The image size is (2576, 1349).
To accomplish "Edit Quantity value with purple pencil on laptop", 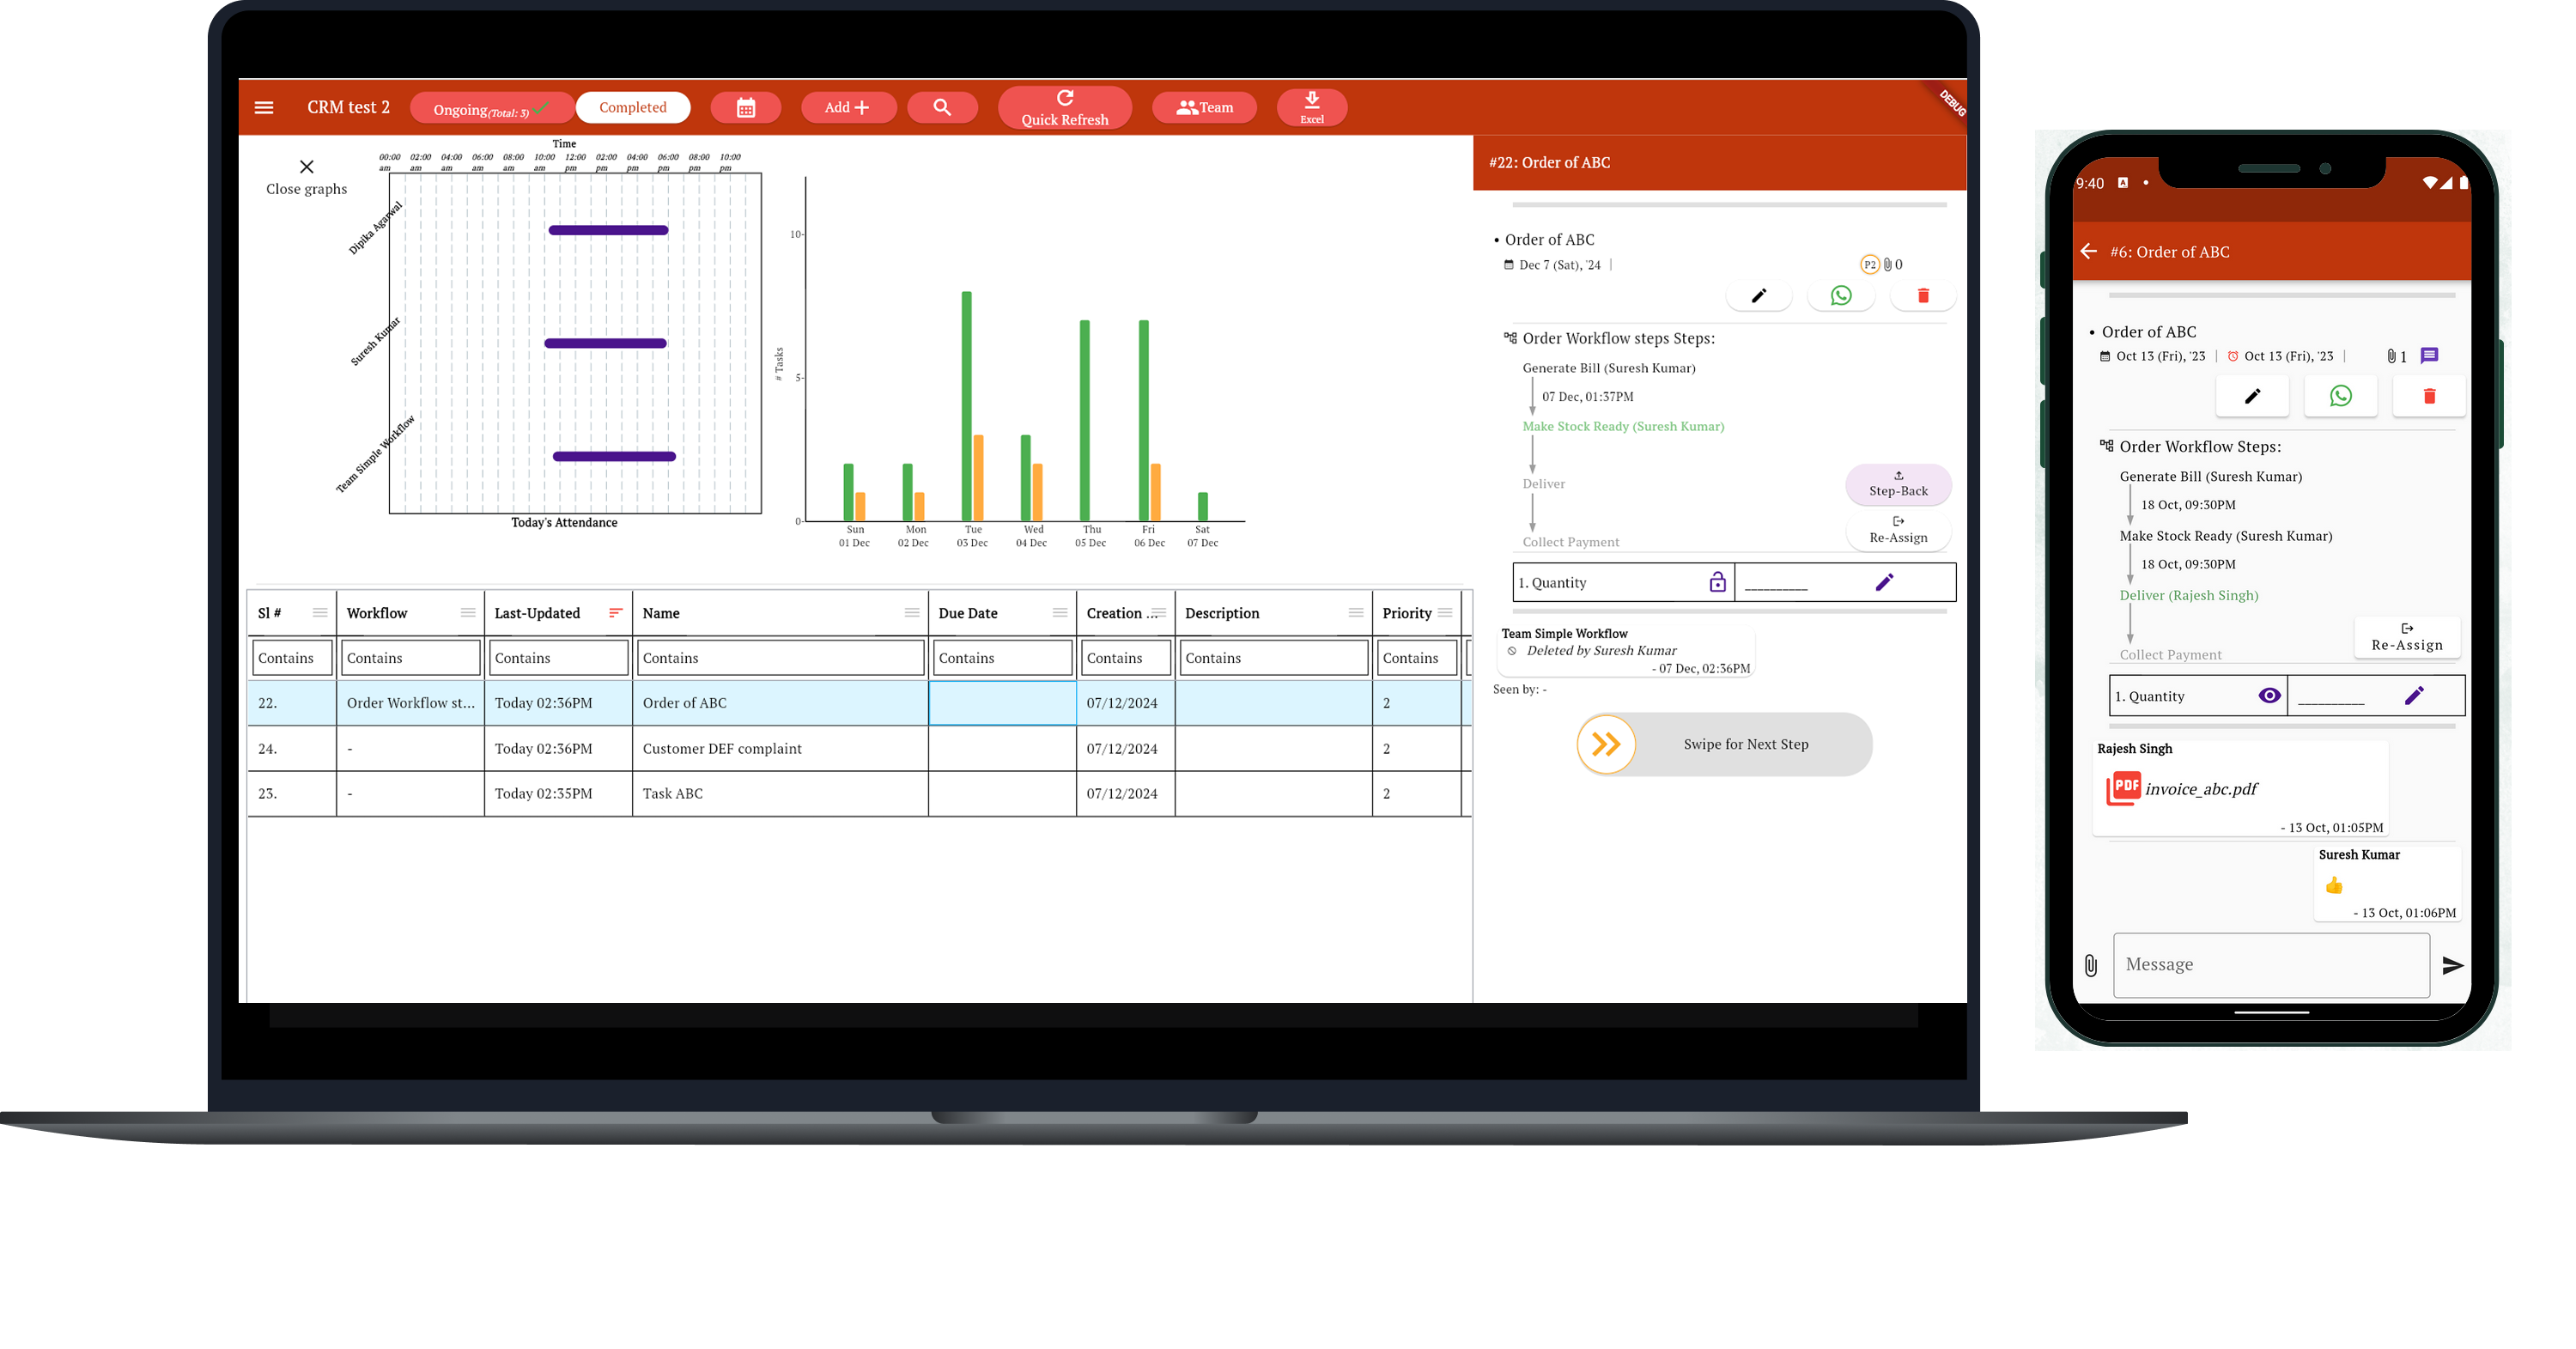I will (1884, 582).
